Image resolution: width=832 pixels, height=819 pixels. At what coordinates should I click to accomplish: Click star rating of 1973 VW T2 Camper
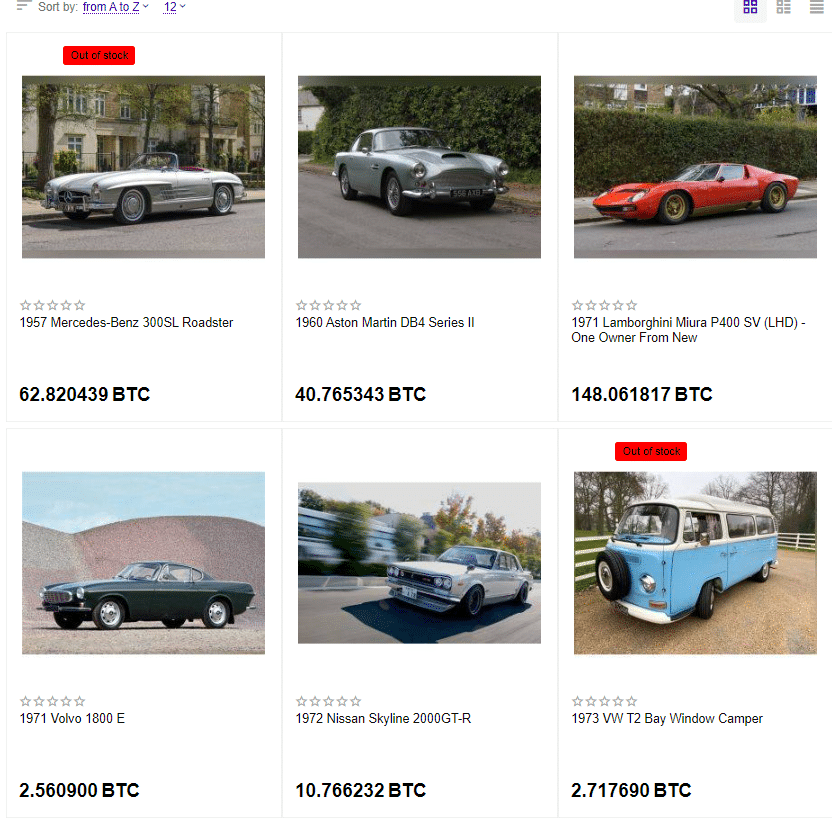coord(604,701)
